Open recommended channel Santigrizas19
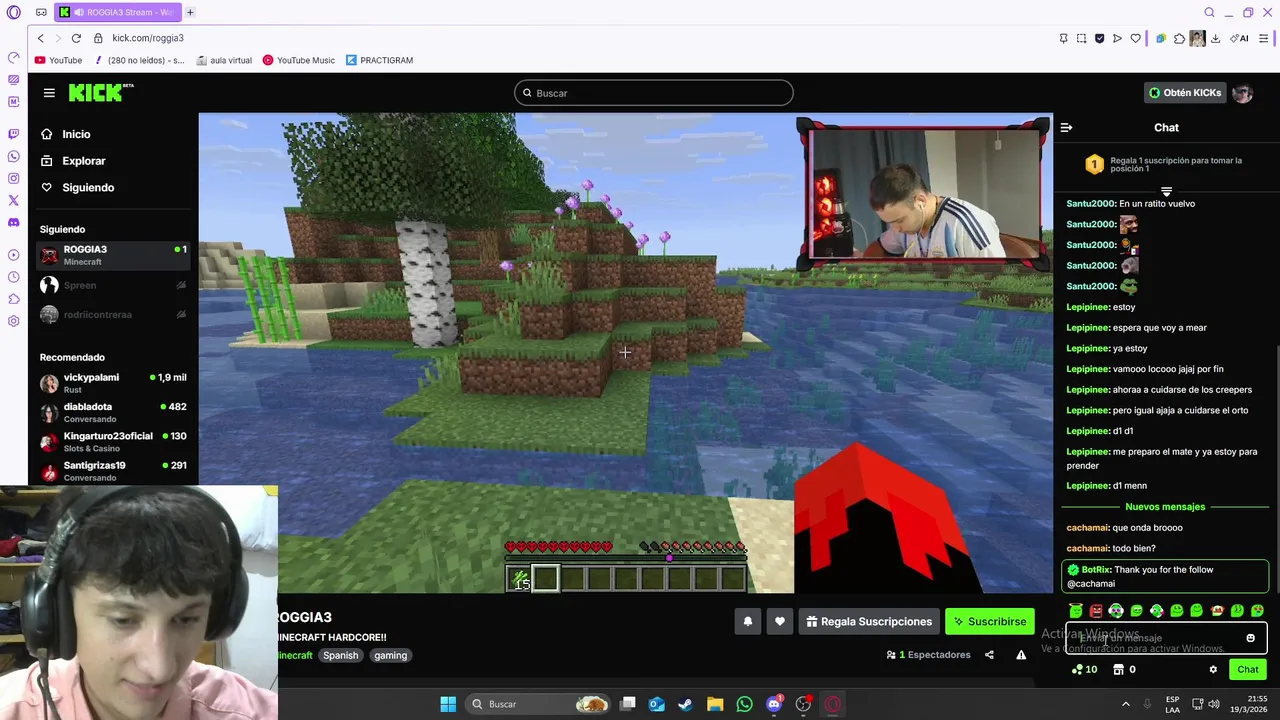 [113, 470]
